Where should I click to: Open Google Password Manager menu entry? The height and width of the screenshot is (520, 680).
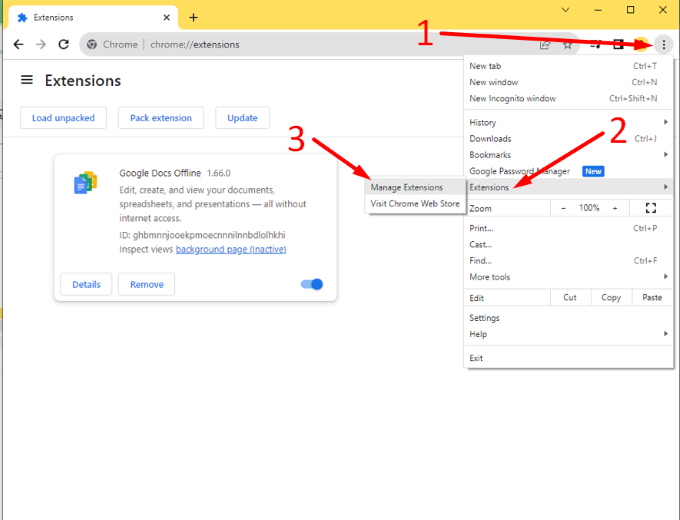(569, 171)
